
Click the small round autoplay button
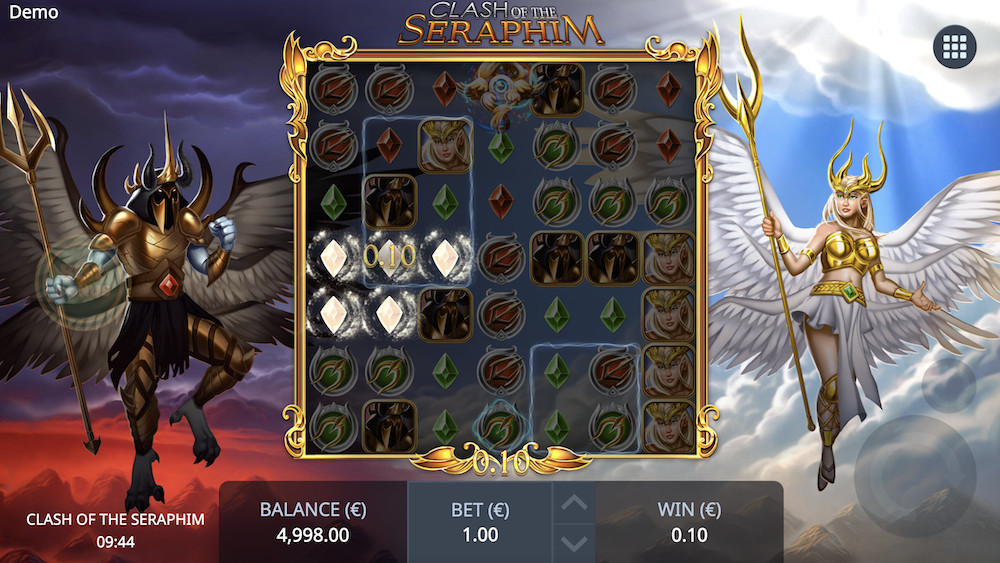(948, 385)
